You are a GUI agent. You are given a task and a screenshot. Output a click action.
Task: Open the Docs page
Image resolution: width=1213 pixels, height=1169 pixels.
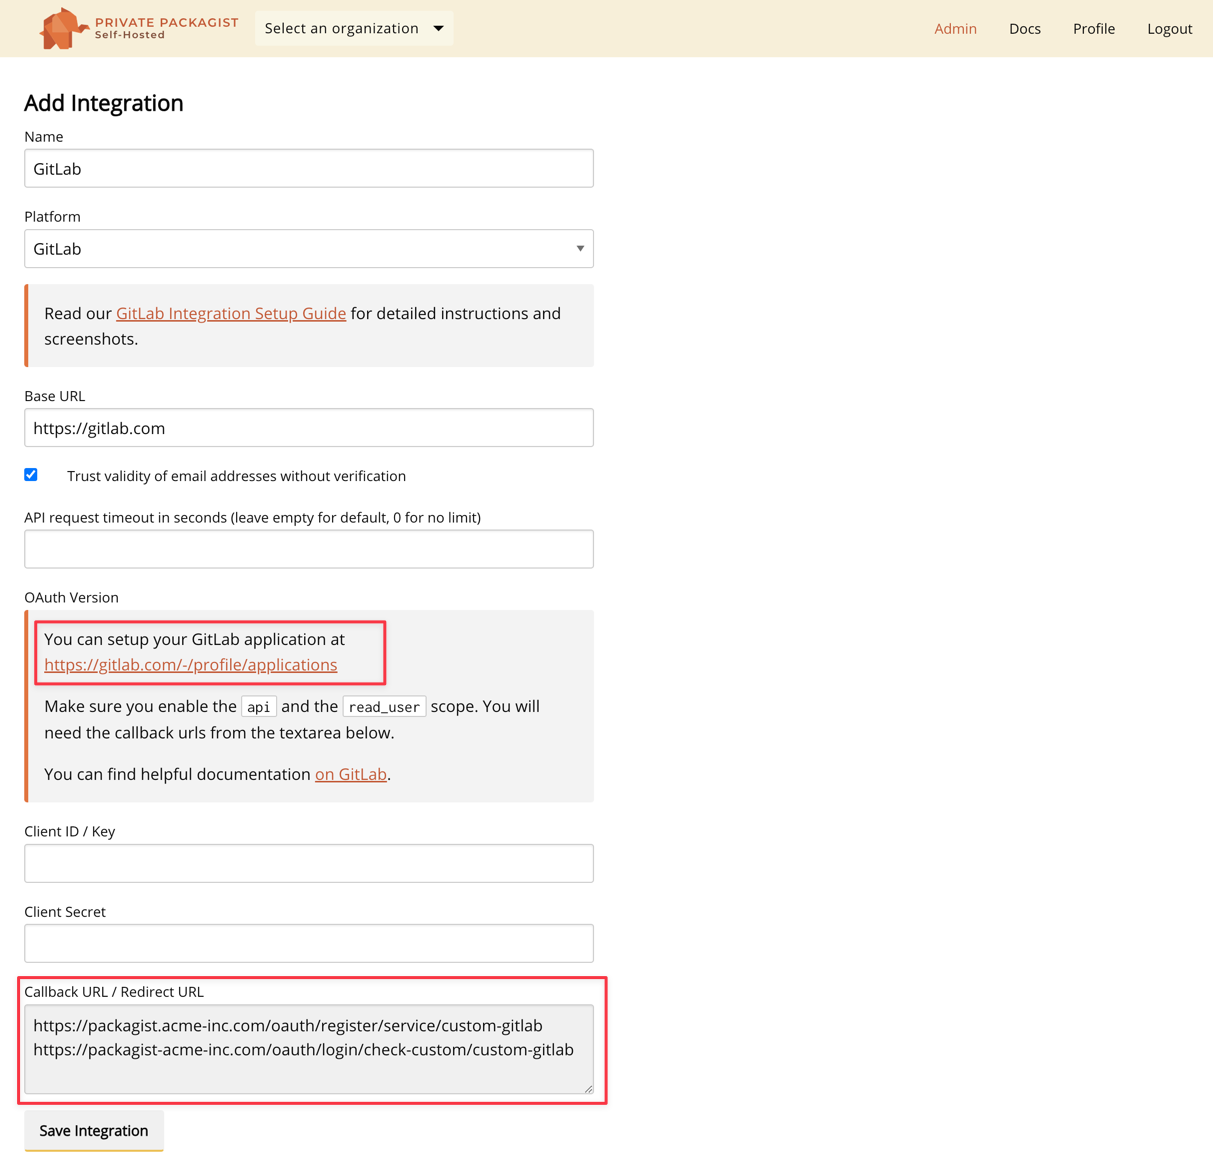1024,29
